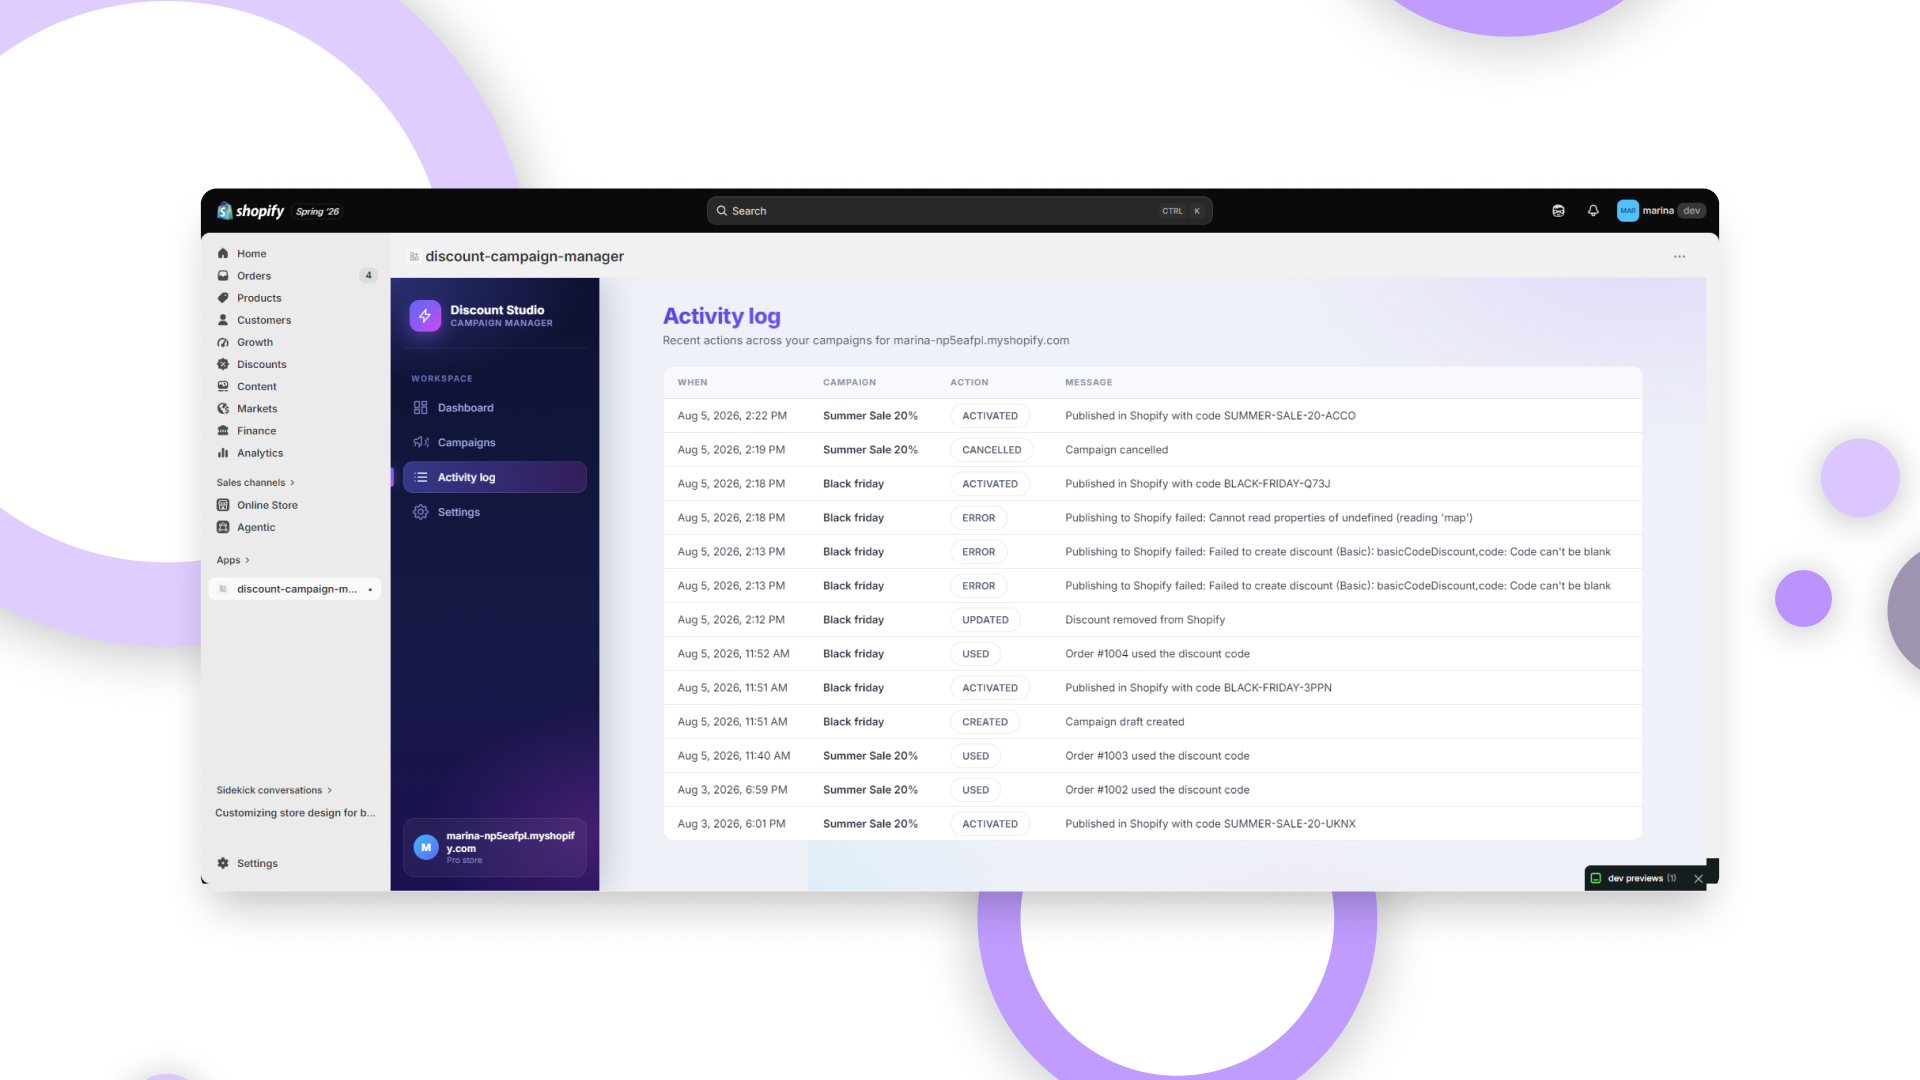Click the Home house icon
The image size is (1920, 1080).
click(x=223, y=254)
